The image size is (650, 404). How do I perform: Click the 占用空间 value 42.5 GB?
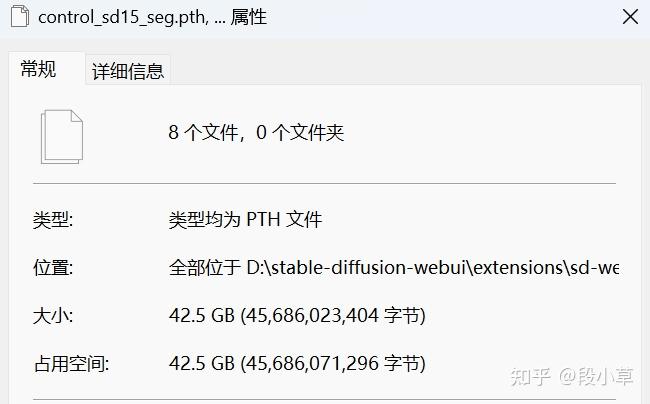coord(202,364)
